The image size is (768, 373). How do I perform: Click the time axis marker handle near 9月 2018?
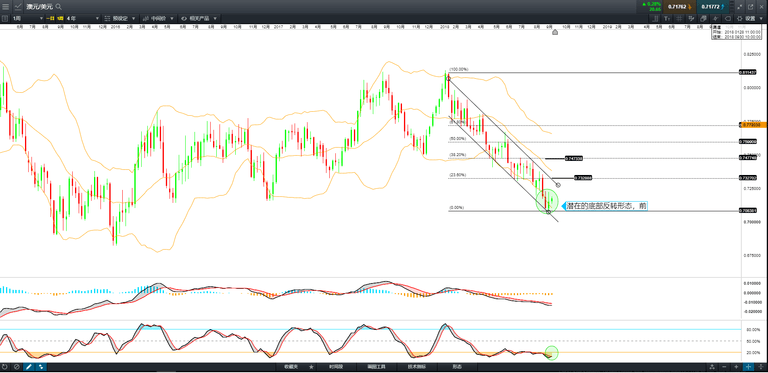[555, 32]
